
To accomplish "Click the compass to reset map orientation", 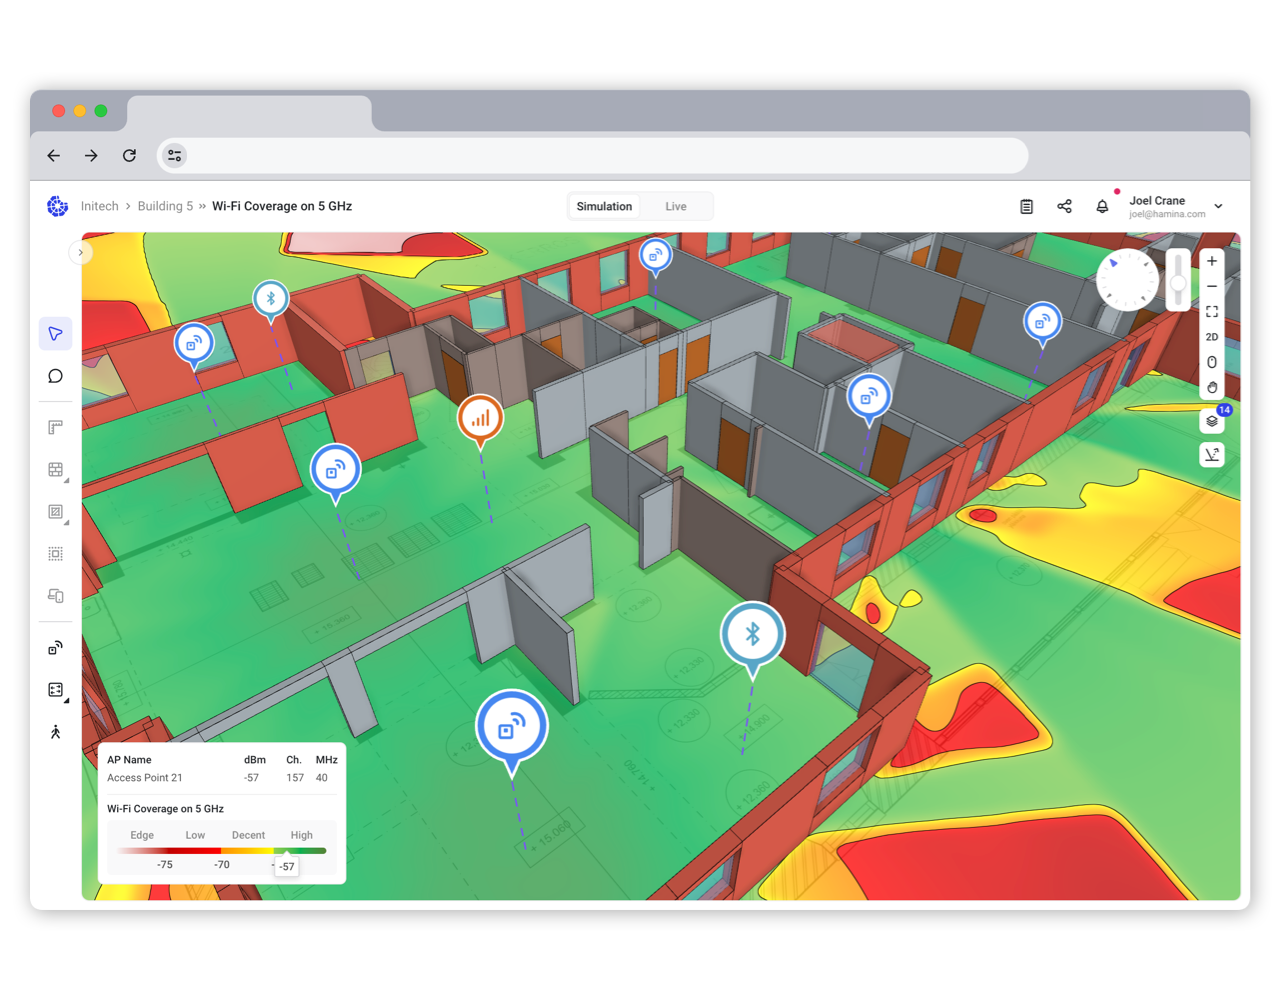I will (1127, 279).
